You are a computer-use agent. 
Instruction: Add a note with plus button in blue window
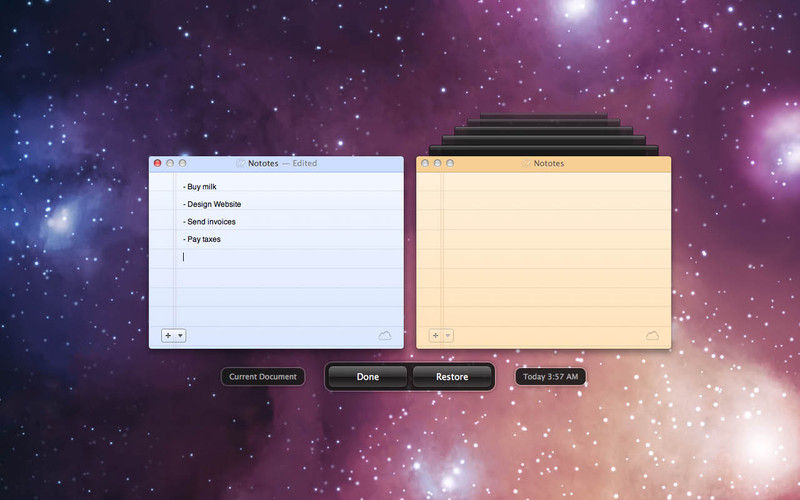pyautogui.click(x=168, y=336)
